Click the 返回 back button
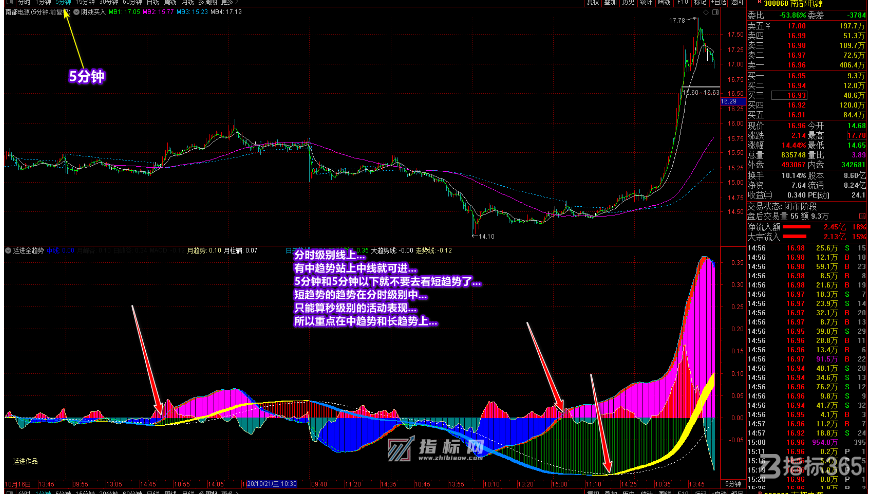 click(737, 3)
